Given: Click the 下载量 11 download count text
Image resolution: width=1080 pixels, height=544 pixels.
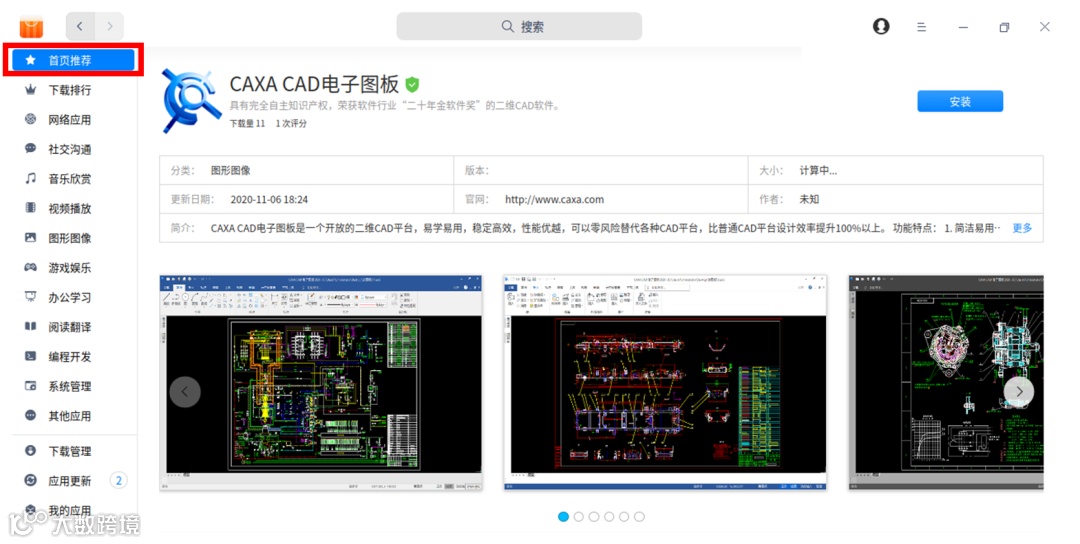Looking at the screenshot, I should [247, 123].
